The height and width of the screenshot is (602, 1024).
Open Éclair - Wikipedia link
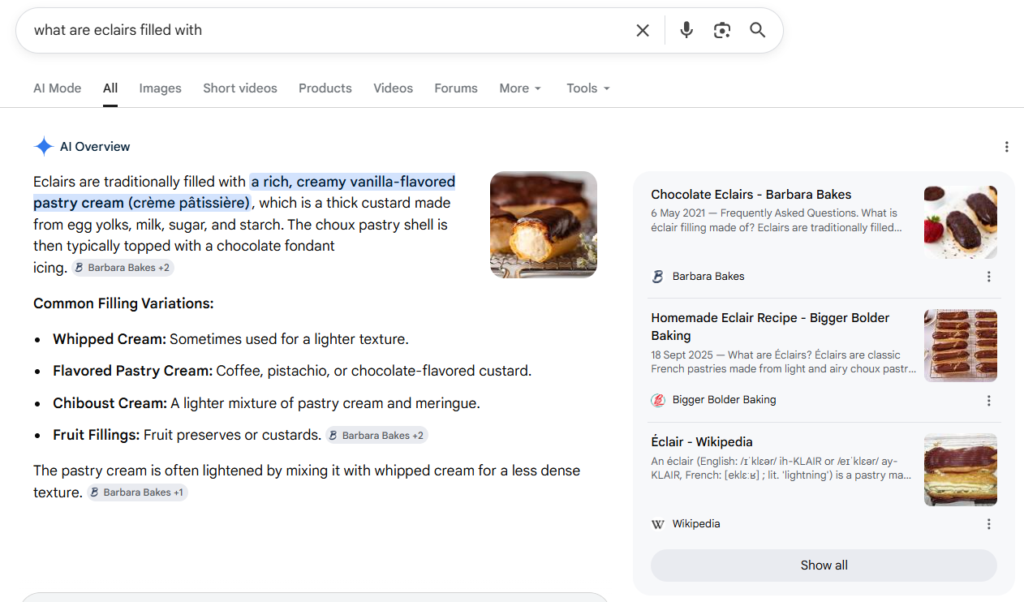pyautogui.click(x=701, y=442)
